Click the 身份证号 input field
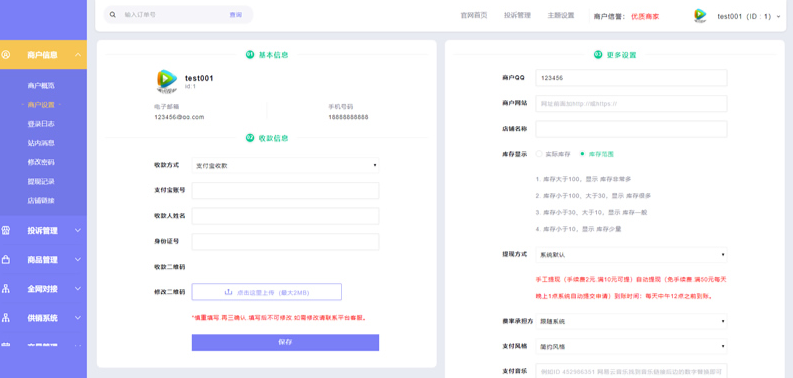Screen dimensions: 793x378 pos(285,242)
